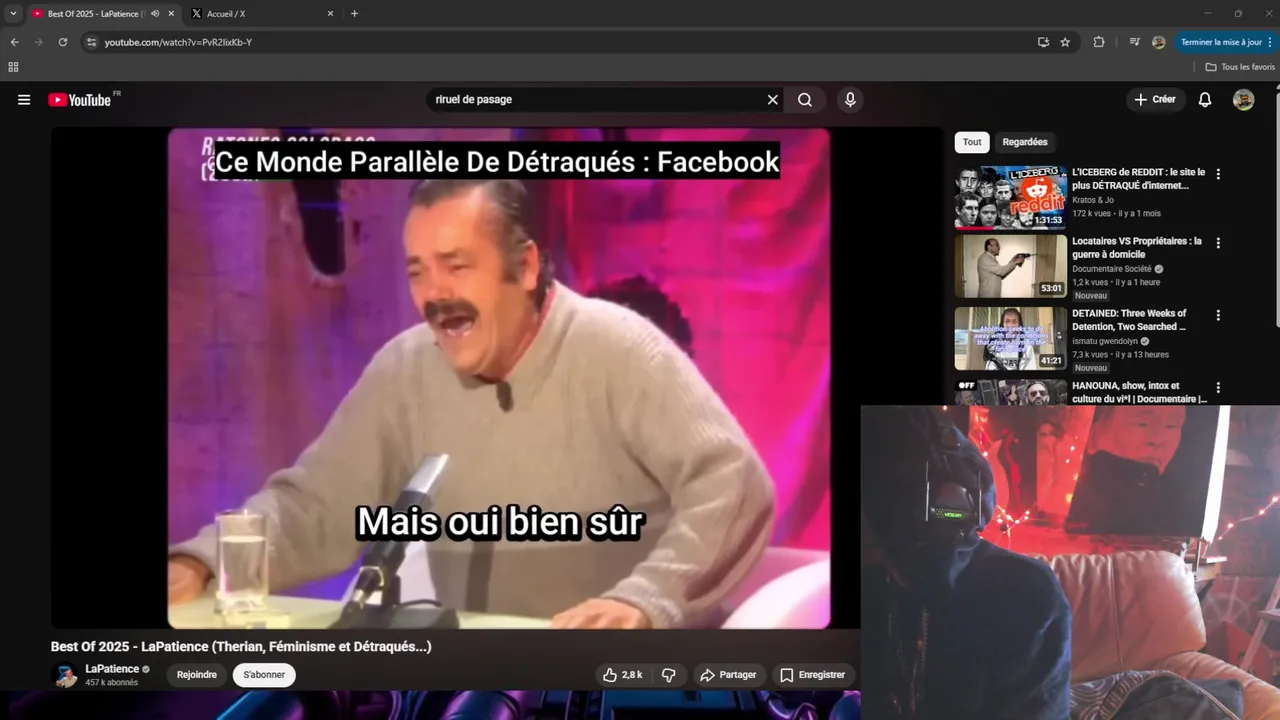Open HANOUNA show video thumbnail
The height and width of the screenshot is (720, 1280).
(1011, 392)
